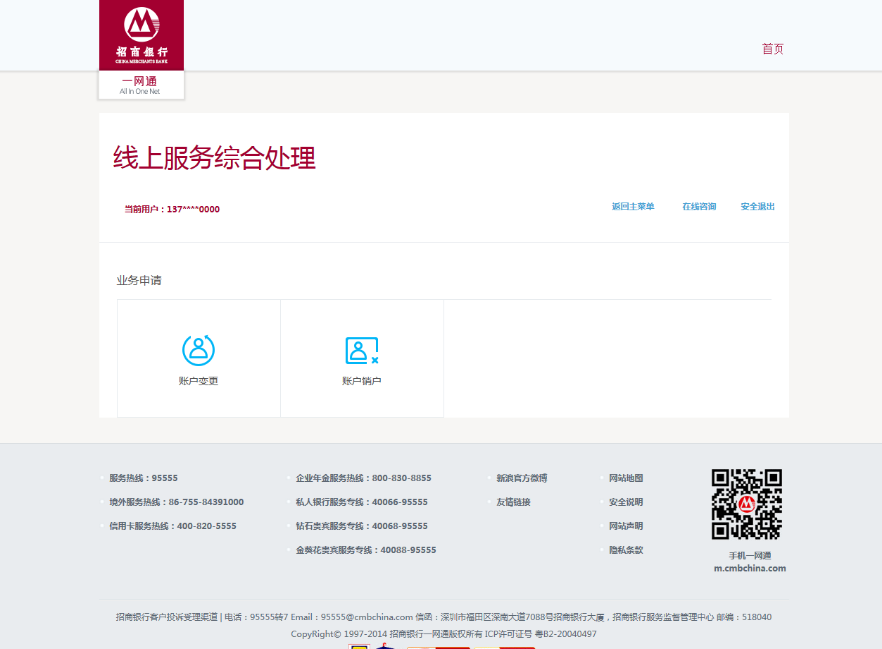The image size is (882, 649).
Task: View the 安全说明 security notes link
Action: (626, 502)
